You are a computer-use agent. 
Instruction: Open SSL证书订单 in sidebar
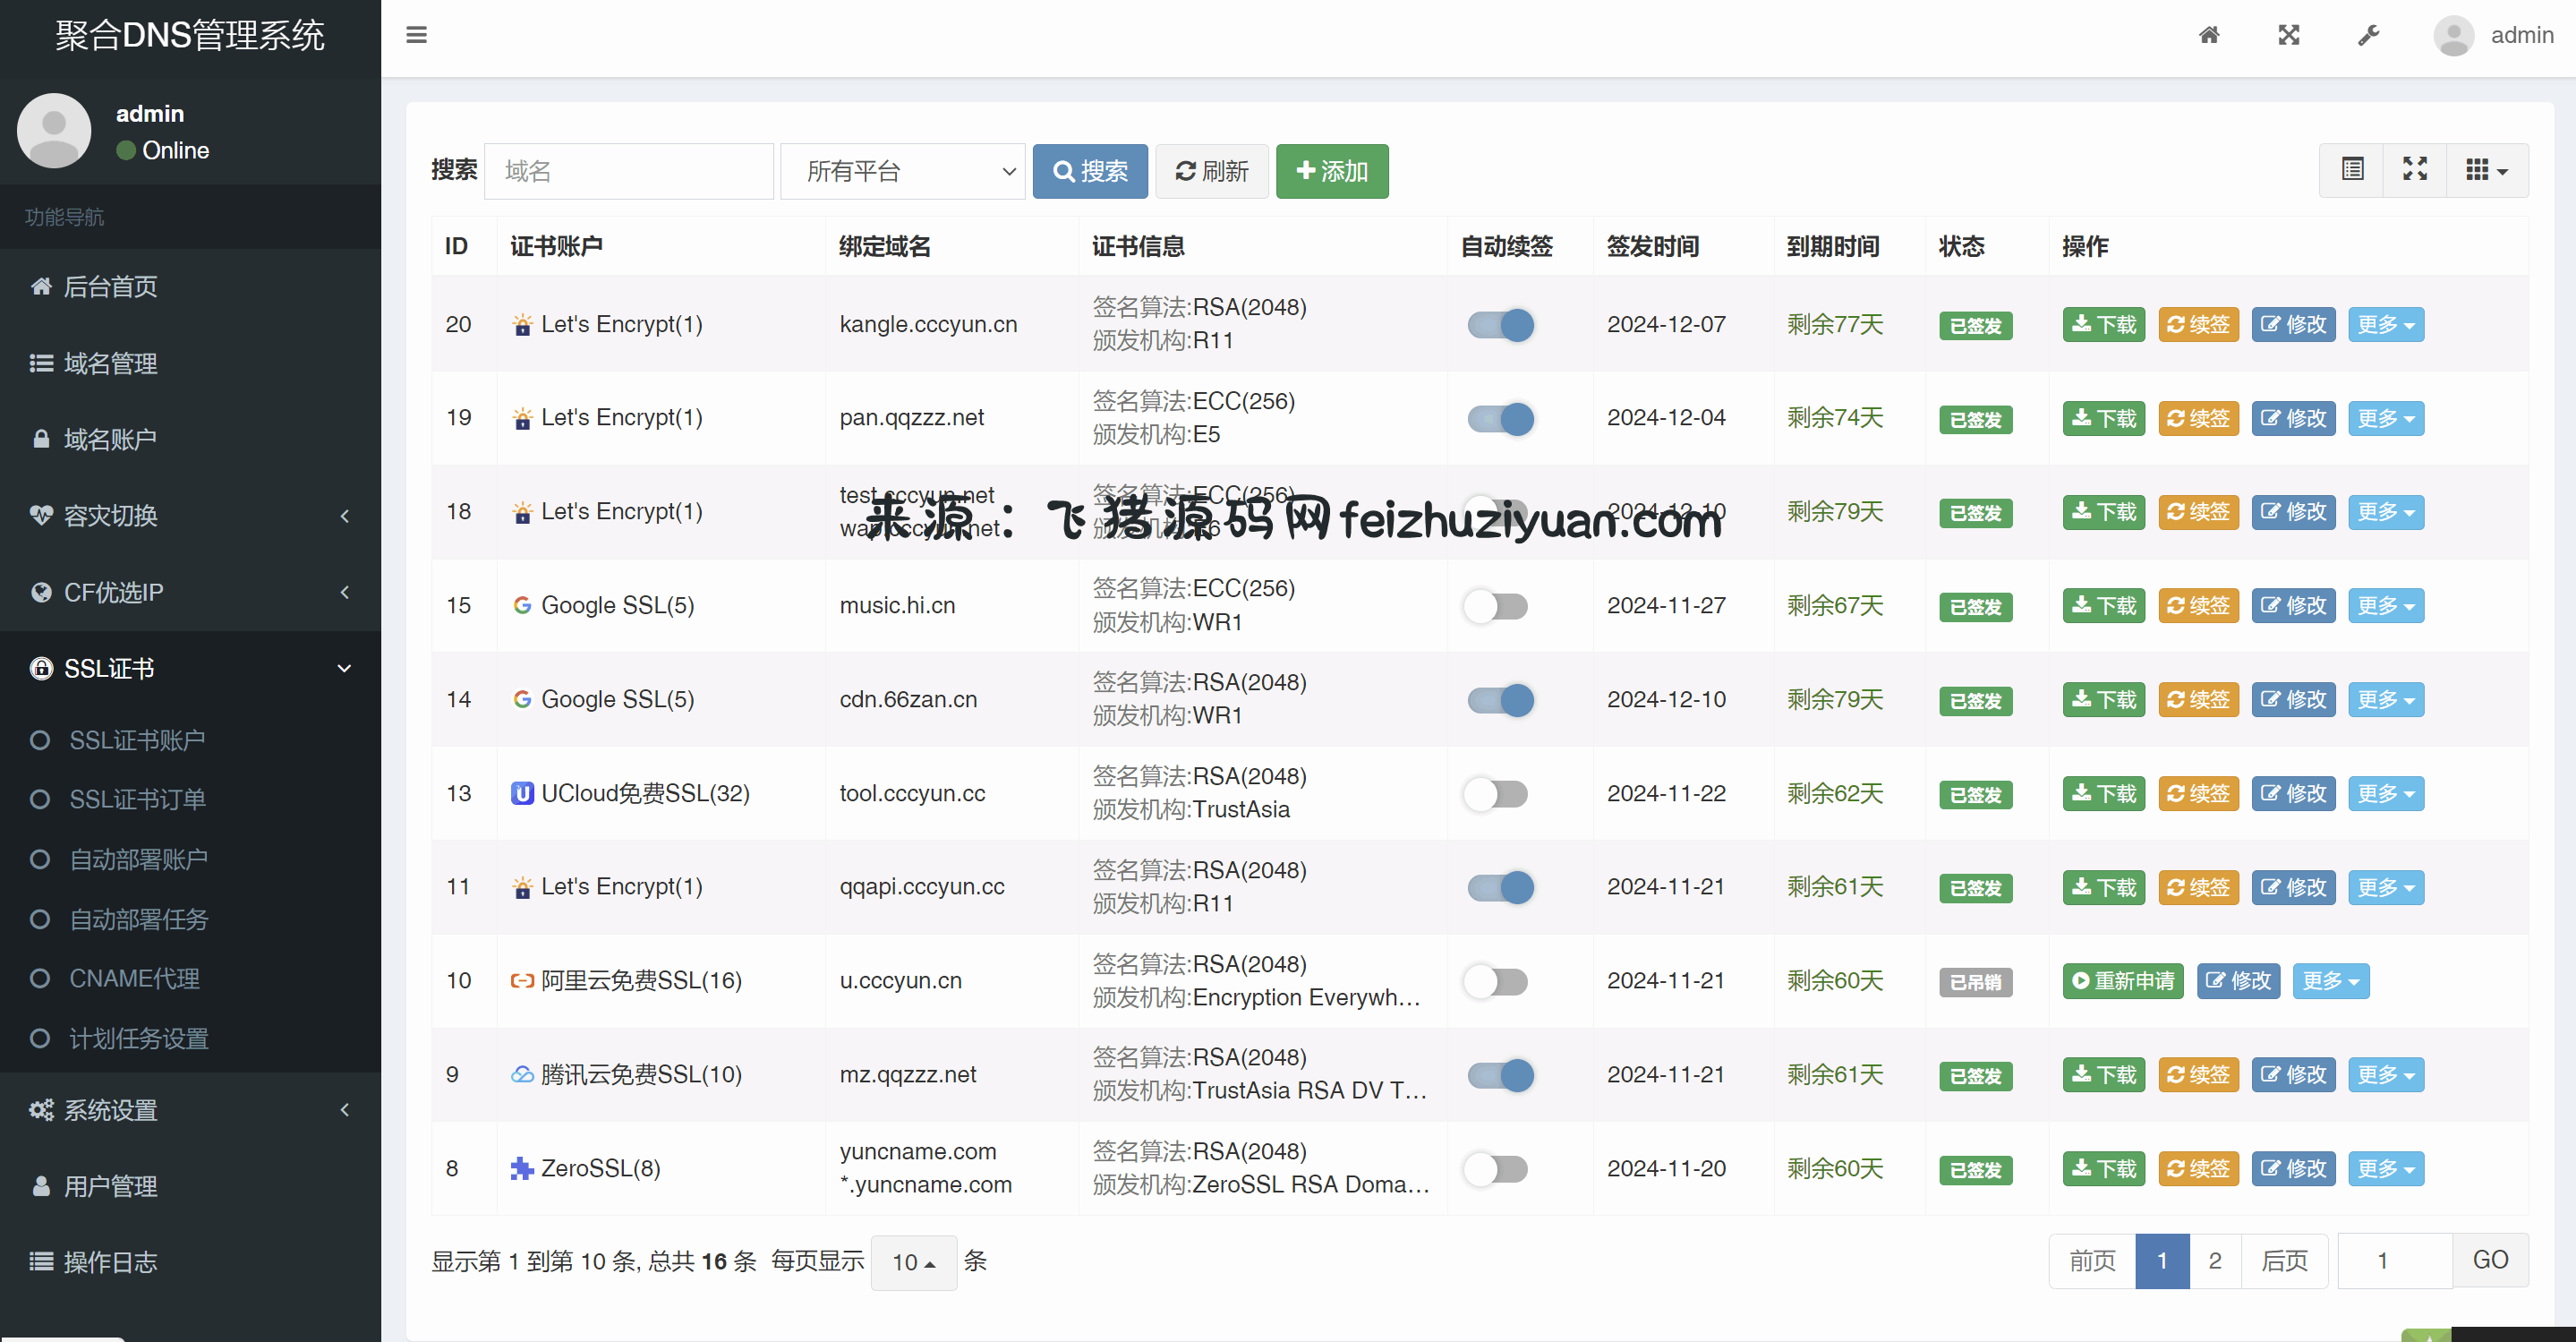[x=137, y=799]
